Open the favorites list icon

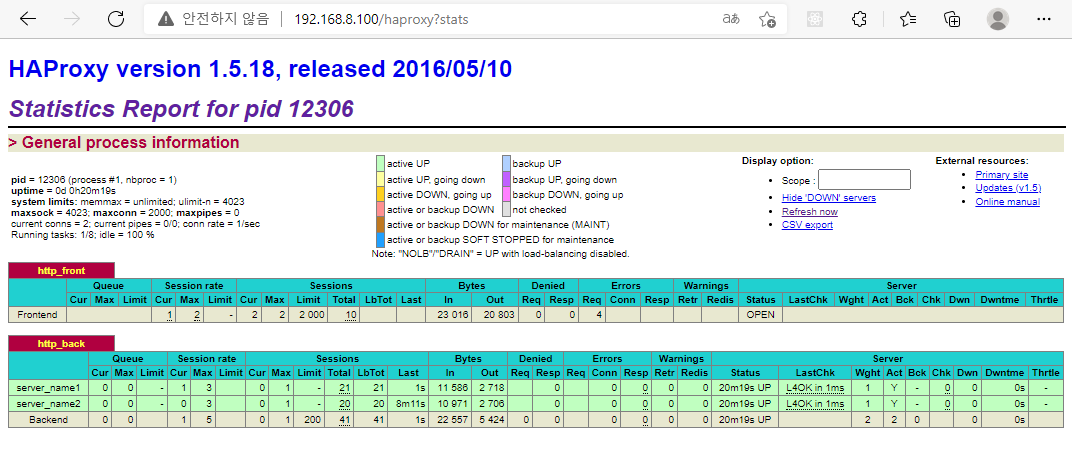click(907, 19)
